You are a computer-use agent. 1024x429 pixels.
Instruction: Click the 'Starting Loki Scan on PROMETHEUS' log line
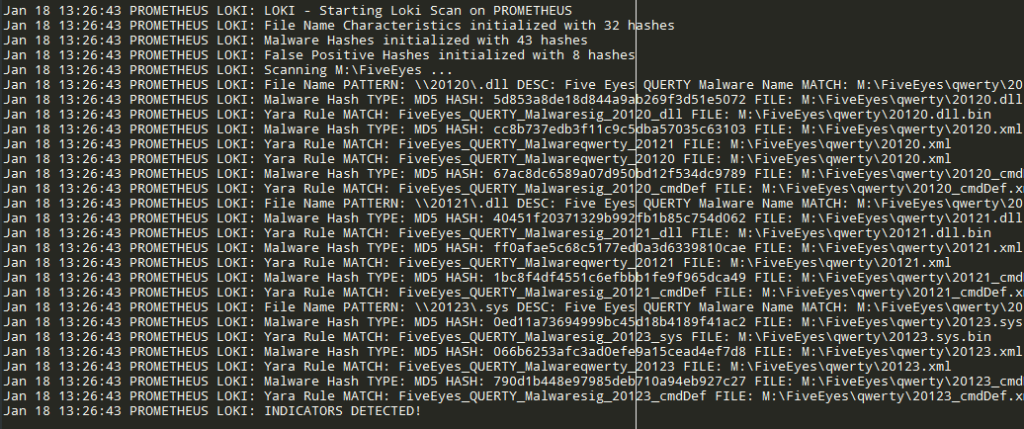287,10
